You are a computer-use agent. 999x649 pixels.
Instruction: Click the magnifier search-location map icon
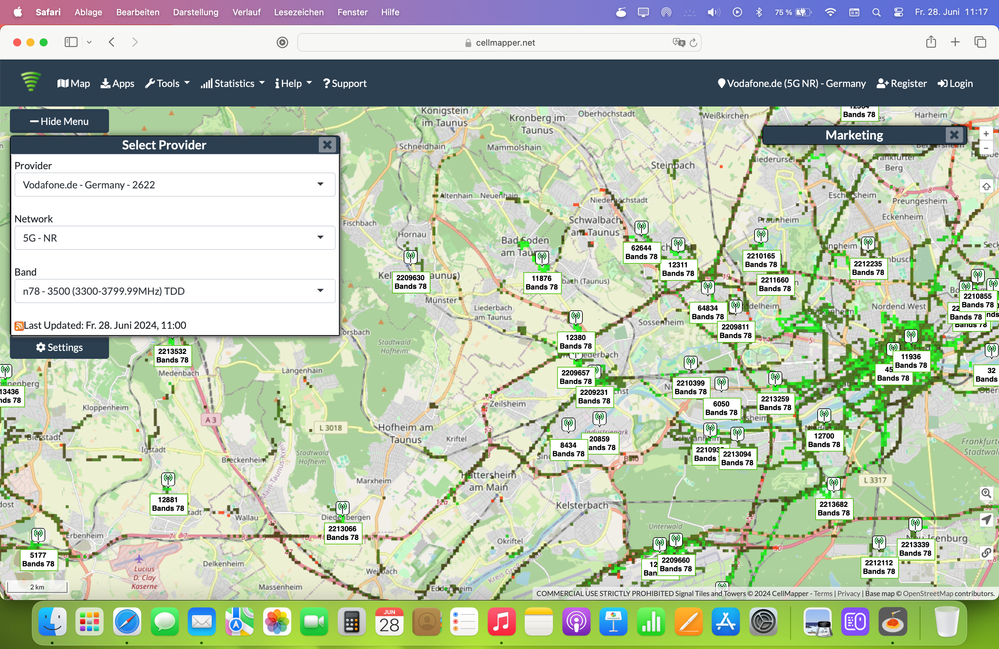pyautogui.click(x=986, y=495)
